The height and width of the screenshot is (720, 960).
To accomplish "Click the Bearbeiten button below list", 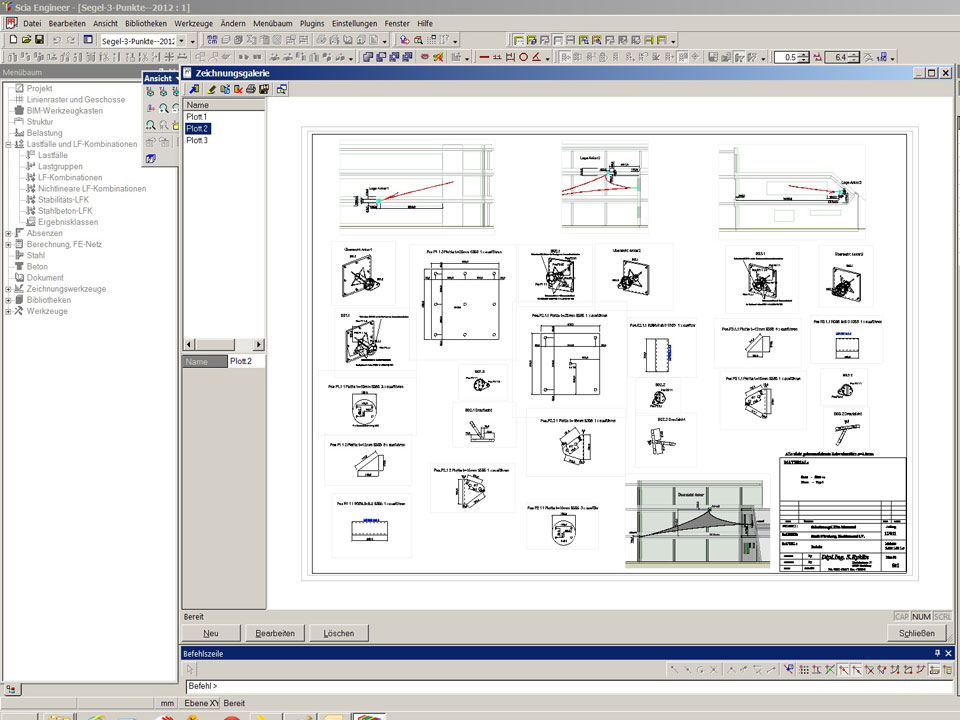I will [275, 633].
